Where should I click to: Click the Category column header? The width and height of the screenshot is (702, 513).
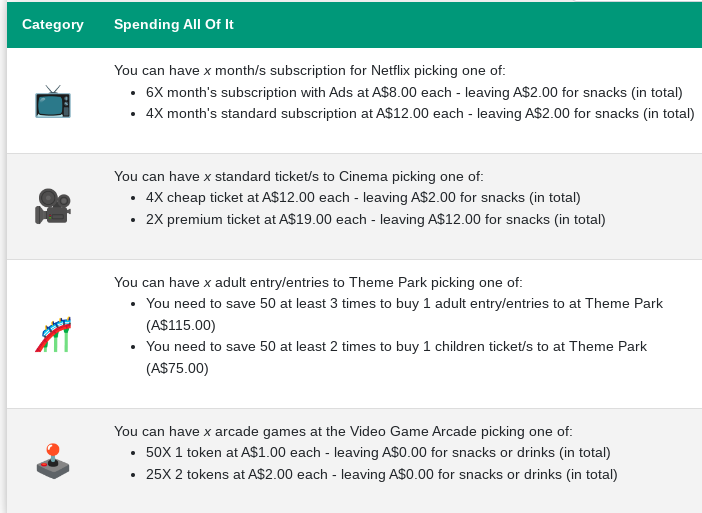tap(53, 24)
